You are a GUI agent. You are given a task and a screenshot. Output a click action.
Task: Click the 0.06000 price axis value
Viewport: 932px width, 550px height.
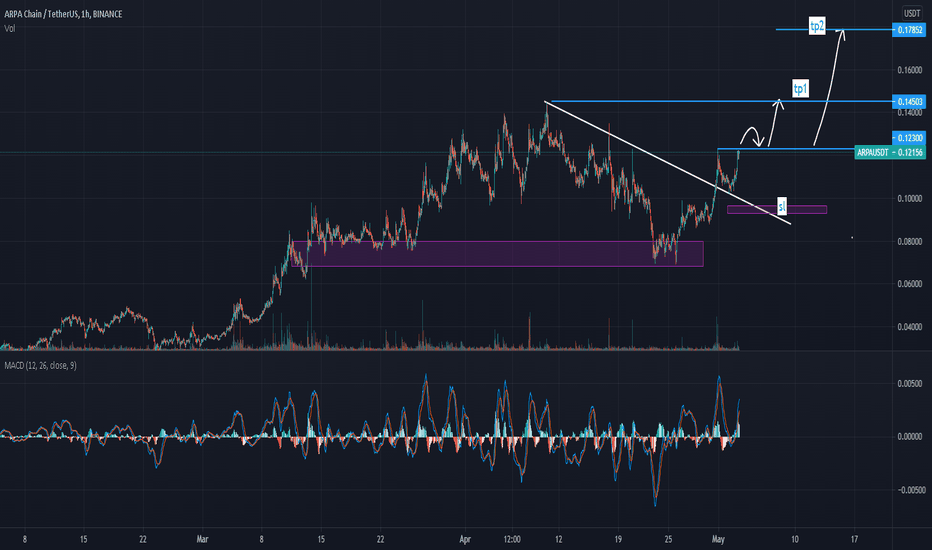(x=909, y=284)
